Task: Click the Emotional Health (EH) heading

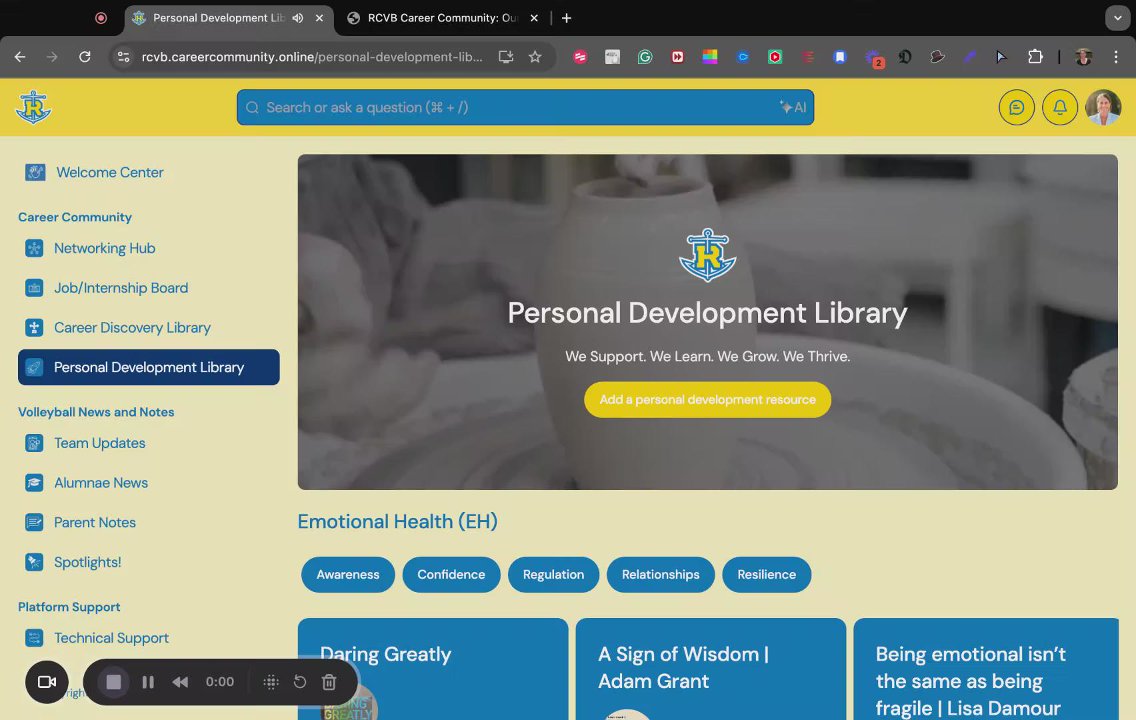Action: coord(398,522)
